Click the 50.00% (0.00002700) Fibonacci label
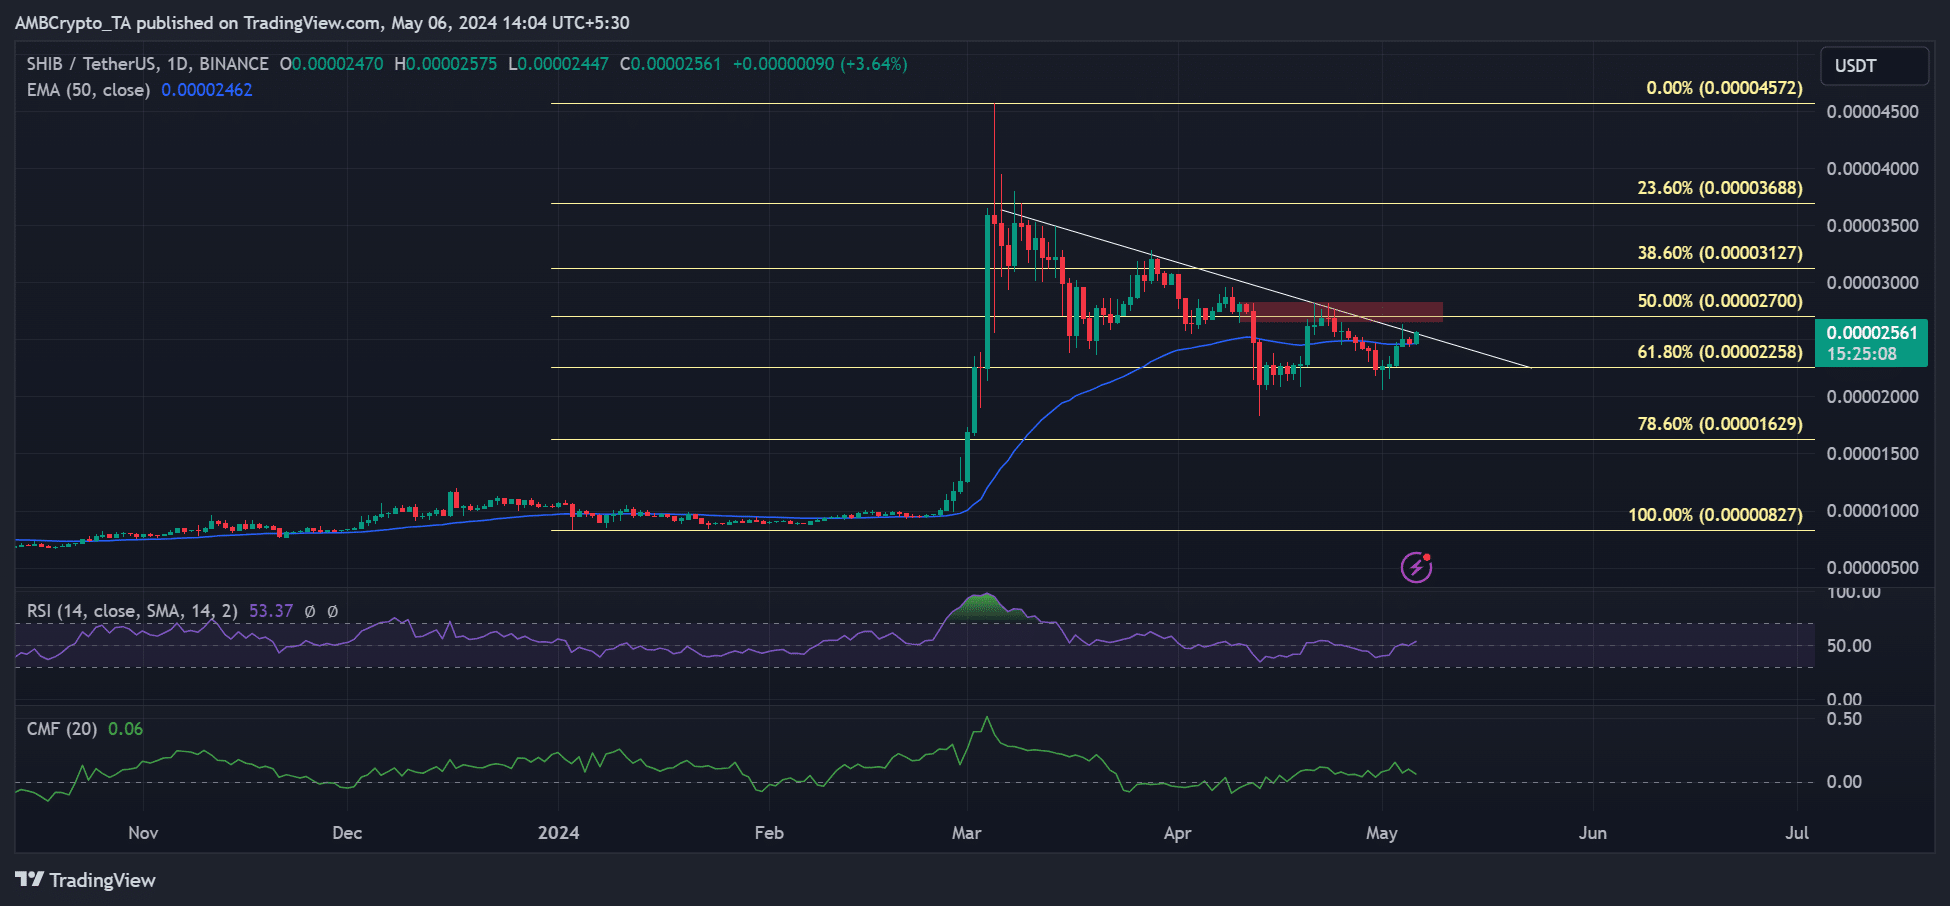Image resolution: width=1950 pixels, height=906 pixels. coord(1720,301)
